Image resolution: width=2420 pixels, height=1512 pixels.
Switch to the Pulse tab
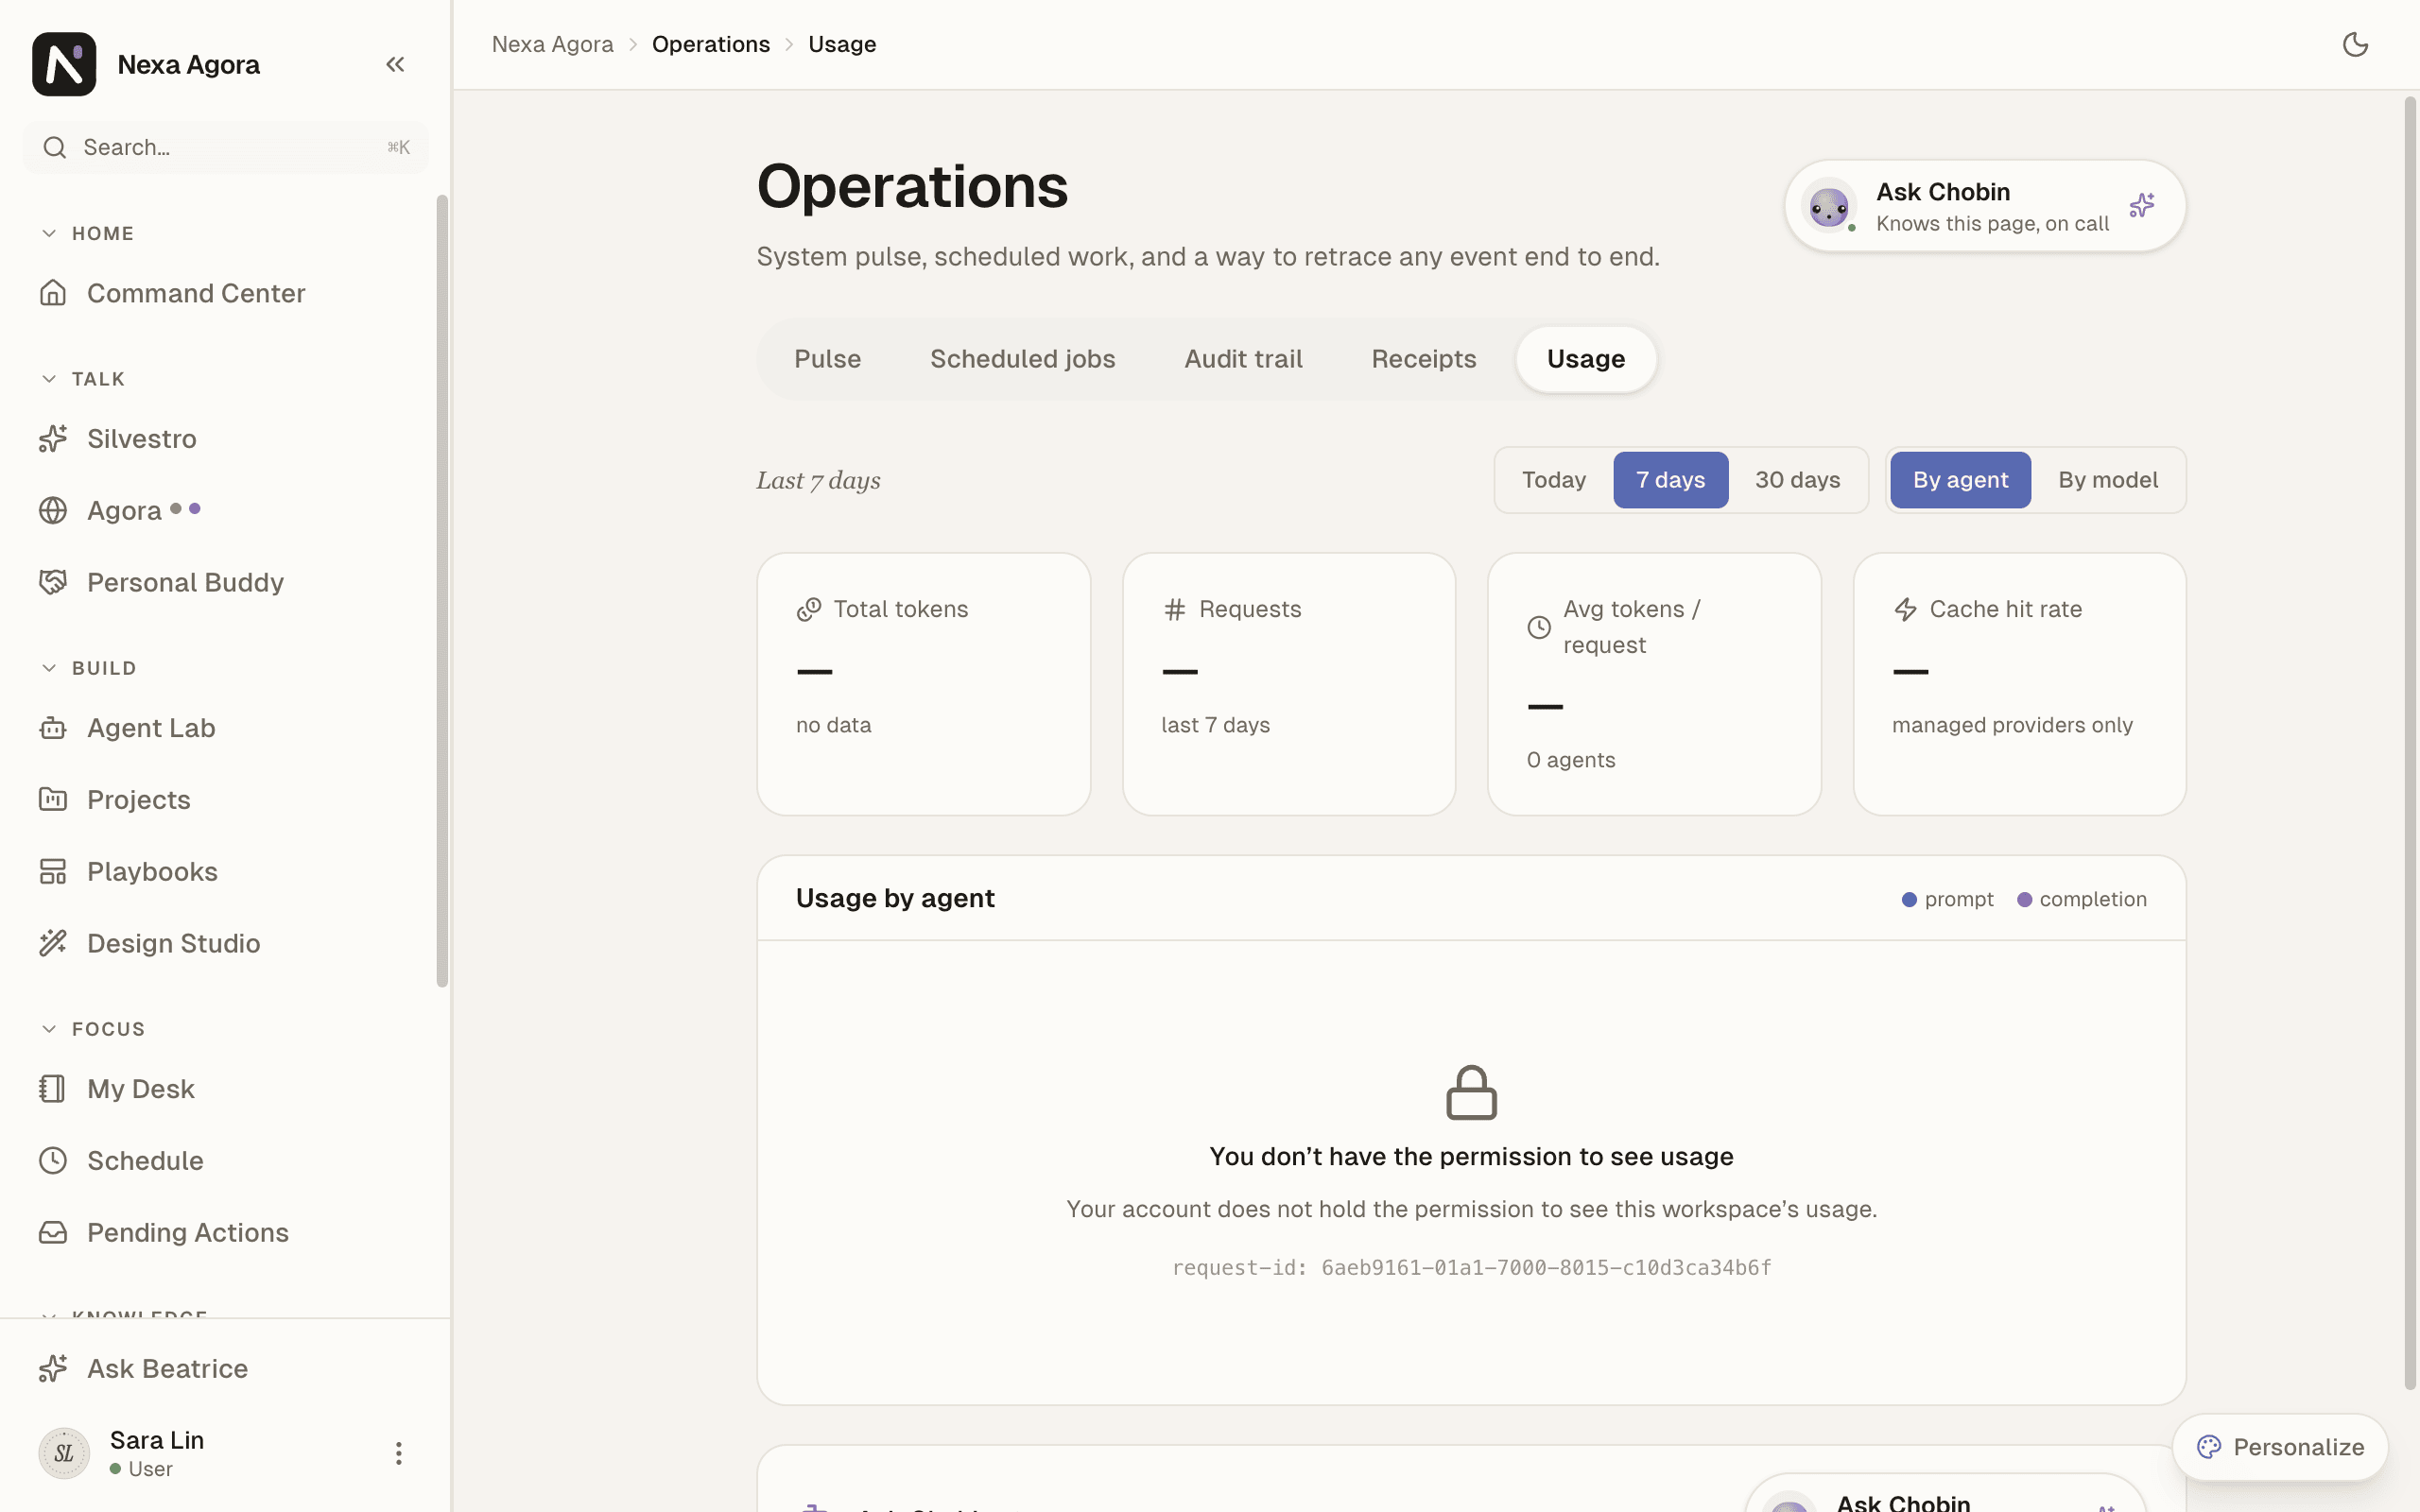click(827, 359)
